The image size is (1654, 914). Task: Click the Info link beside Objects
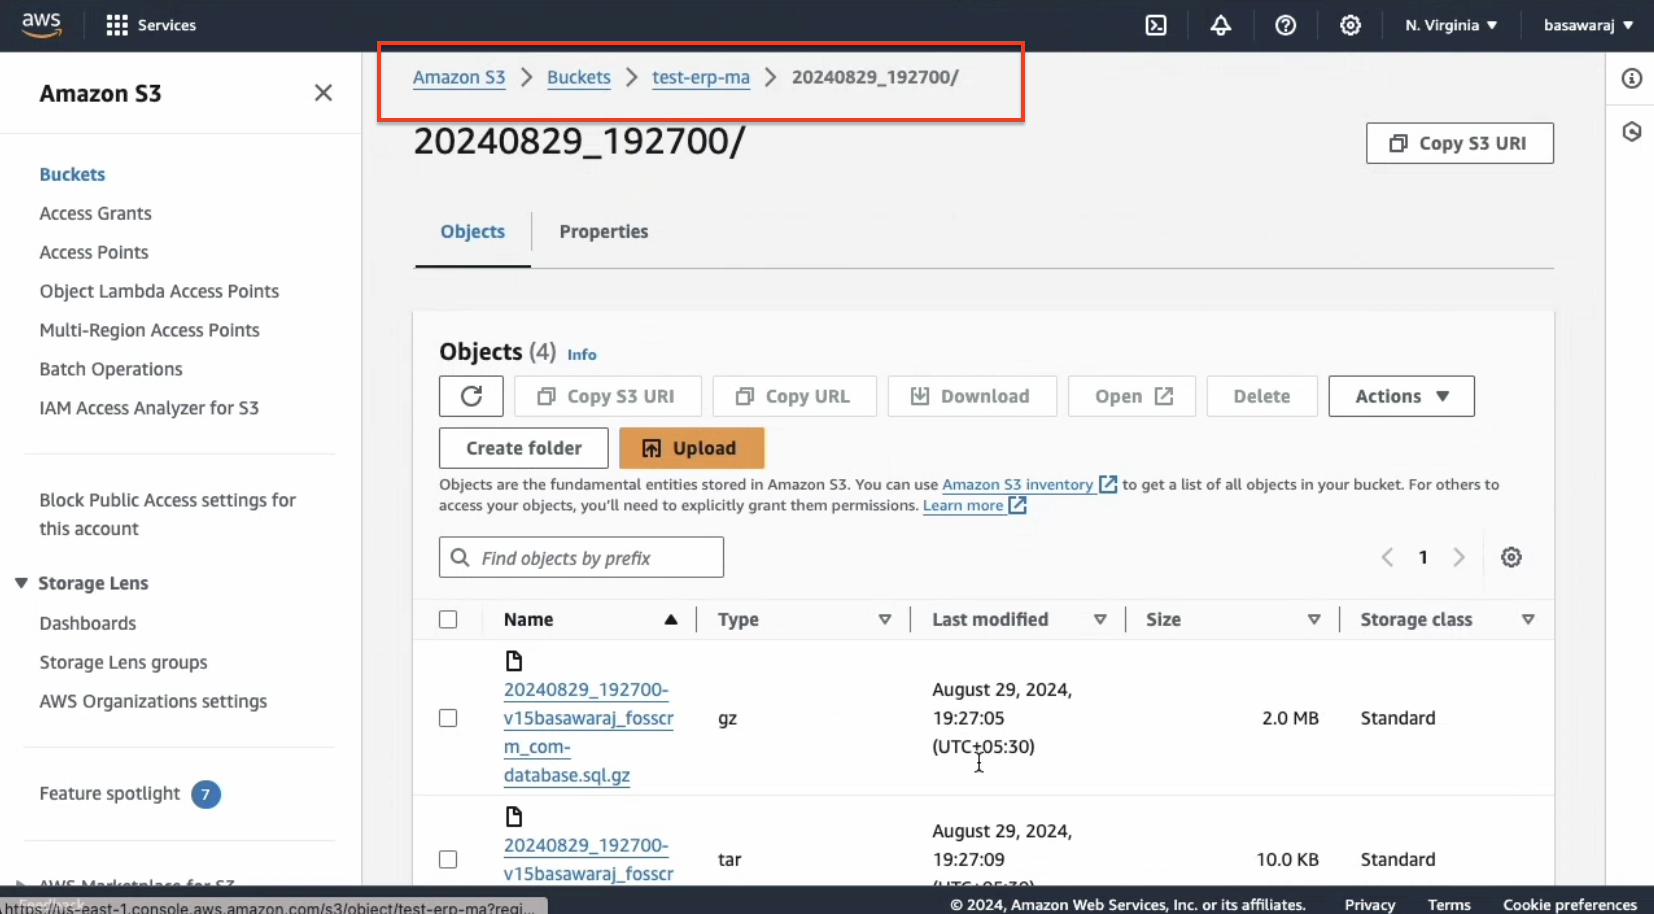pos(581,354)
